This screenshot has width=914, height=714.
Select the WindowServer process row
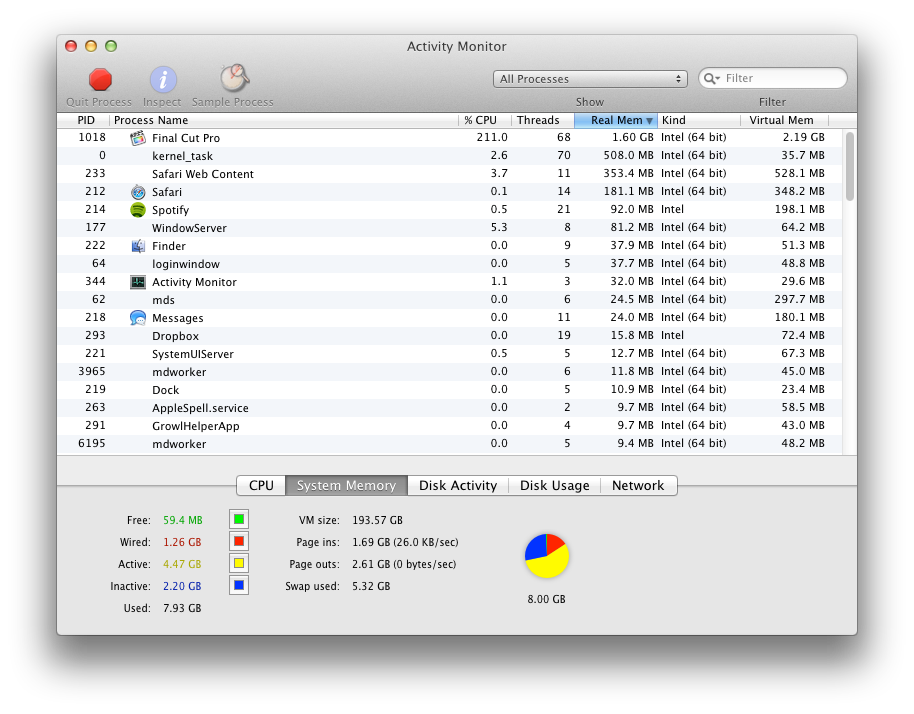(x=449, y=228)
